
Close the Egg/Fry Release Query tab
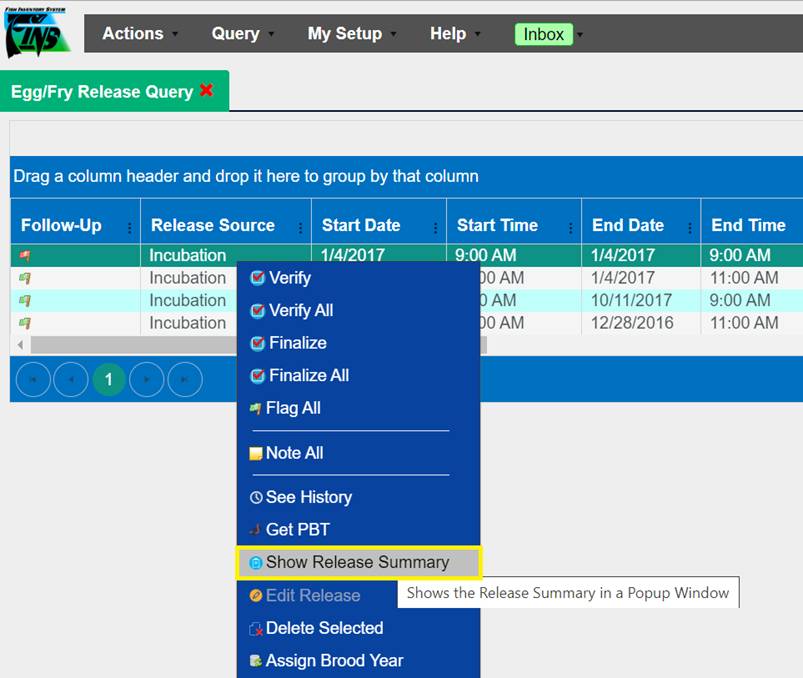coord(206,90)
